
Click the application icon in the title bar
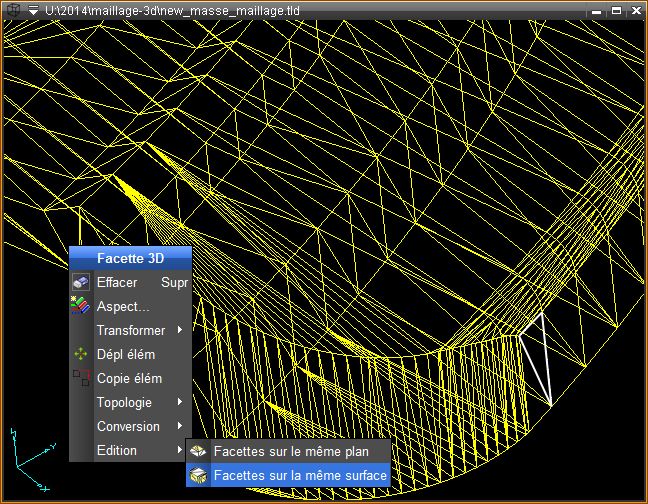[x=12, y=11]
